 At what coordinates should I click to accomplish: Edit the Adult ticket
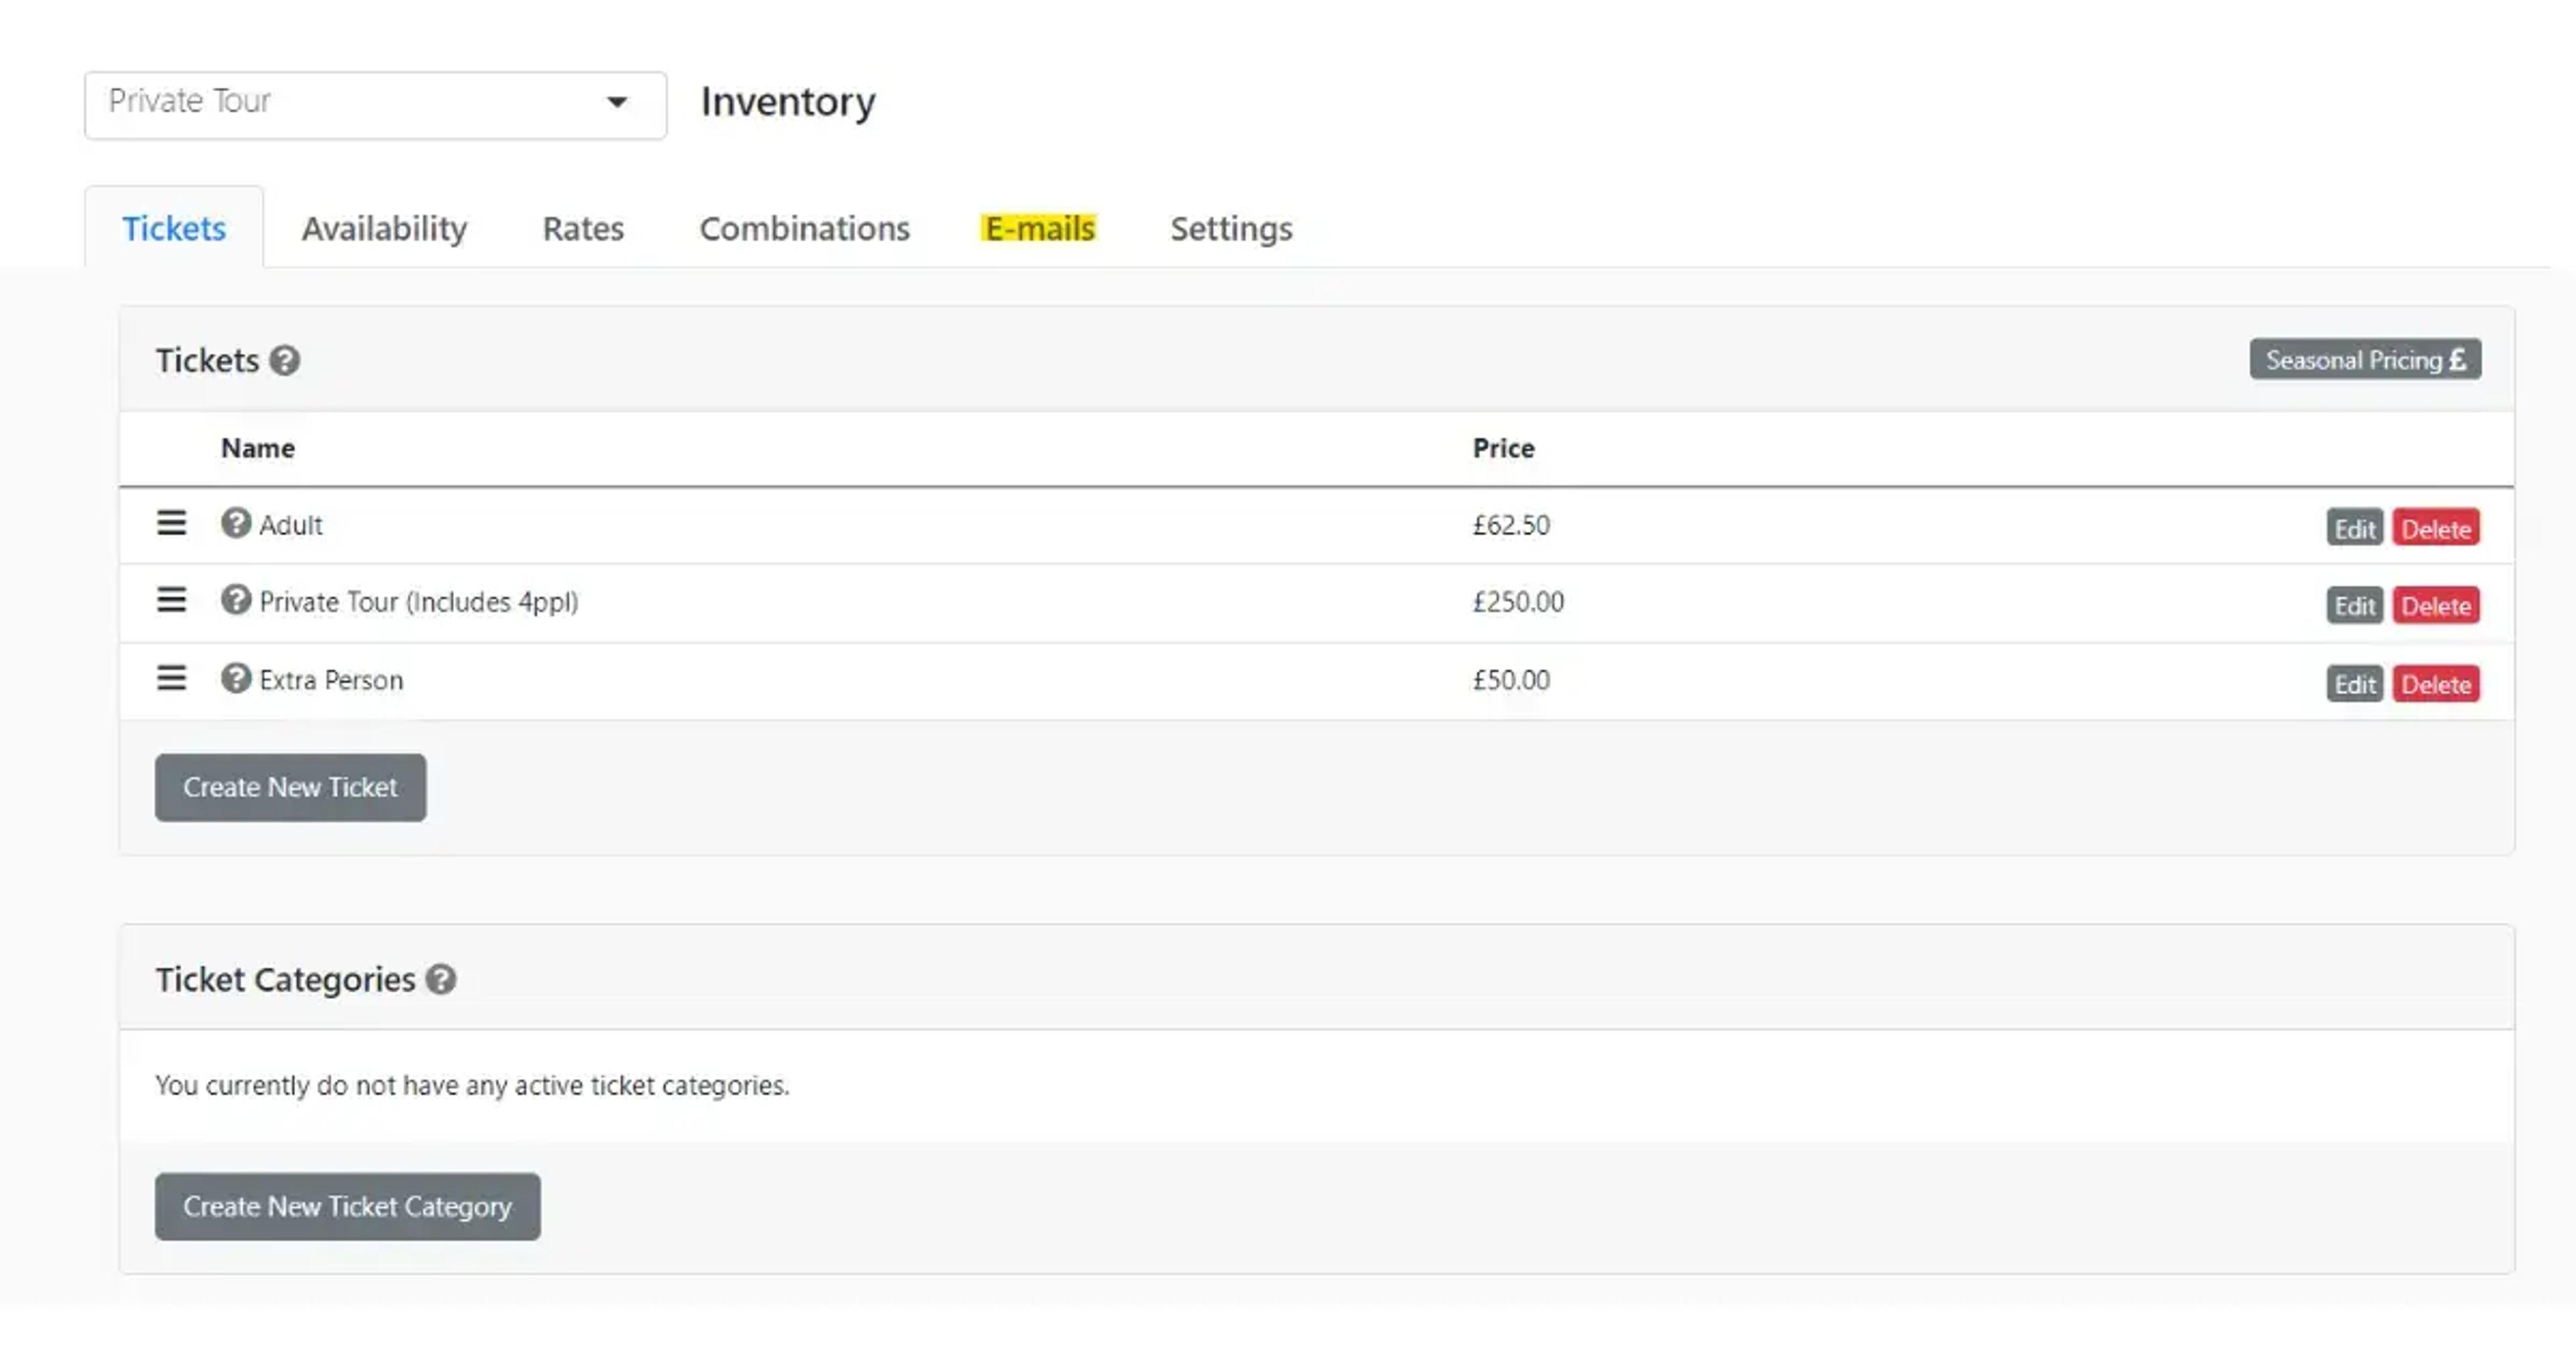coord(2355,528)
